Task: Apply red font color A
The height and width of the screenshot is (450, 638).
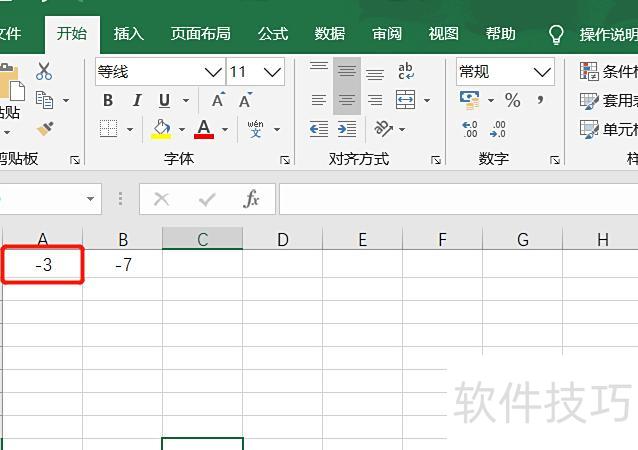Action: 204,129
